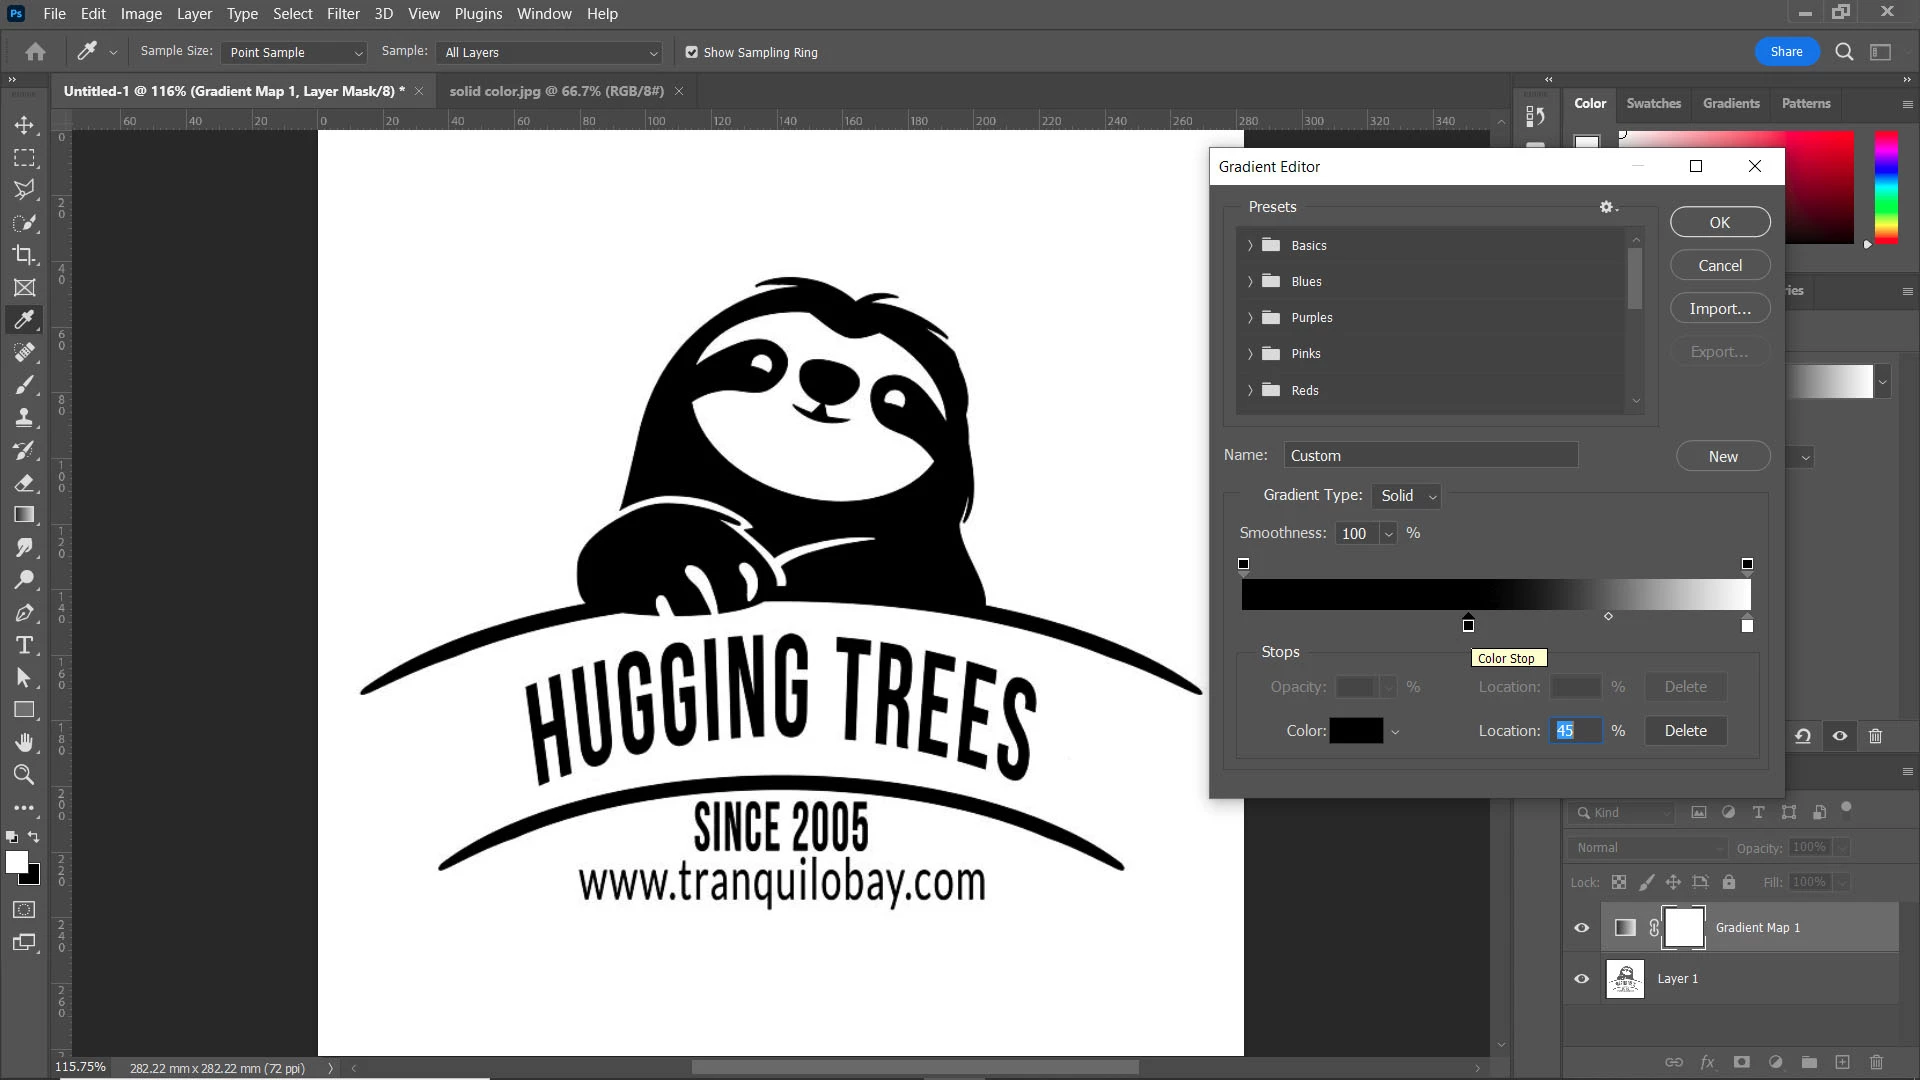1920x1080 pixels.
Task: Click the gear icon in Presets
Action: (1606, 207)
